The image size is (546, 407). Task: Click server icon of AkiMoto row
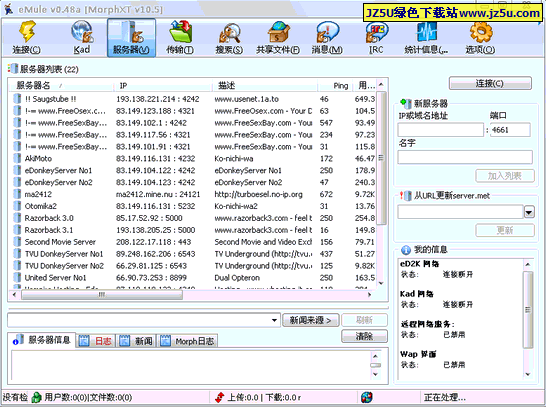pyautogui.click(x=17, y=158)
